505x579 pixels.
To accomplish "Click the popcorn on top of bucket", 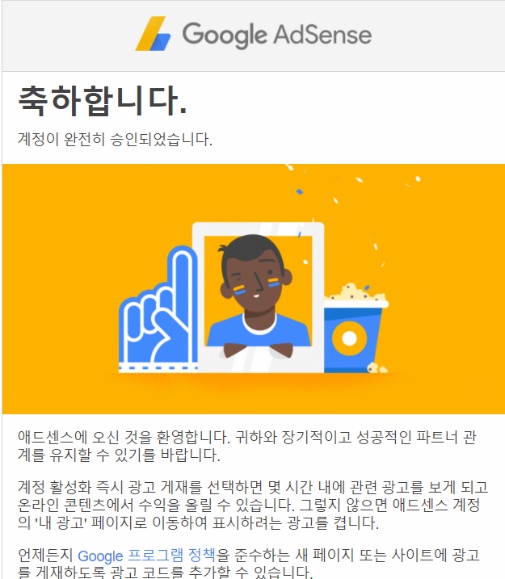I will (x=356, y=294).
